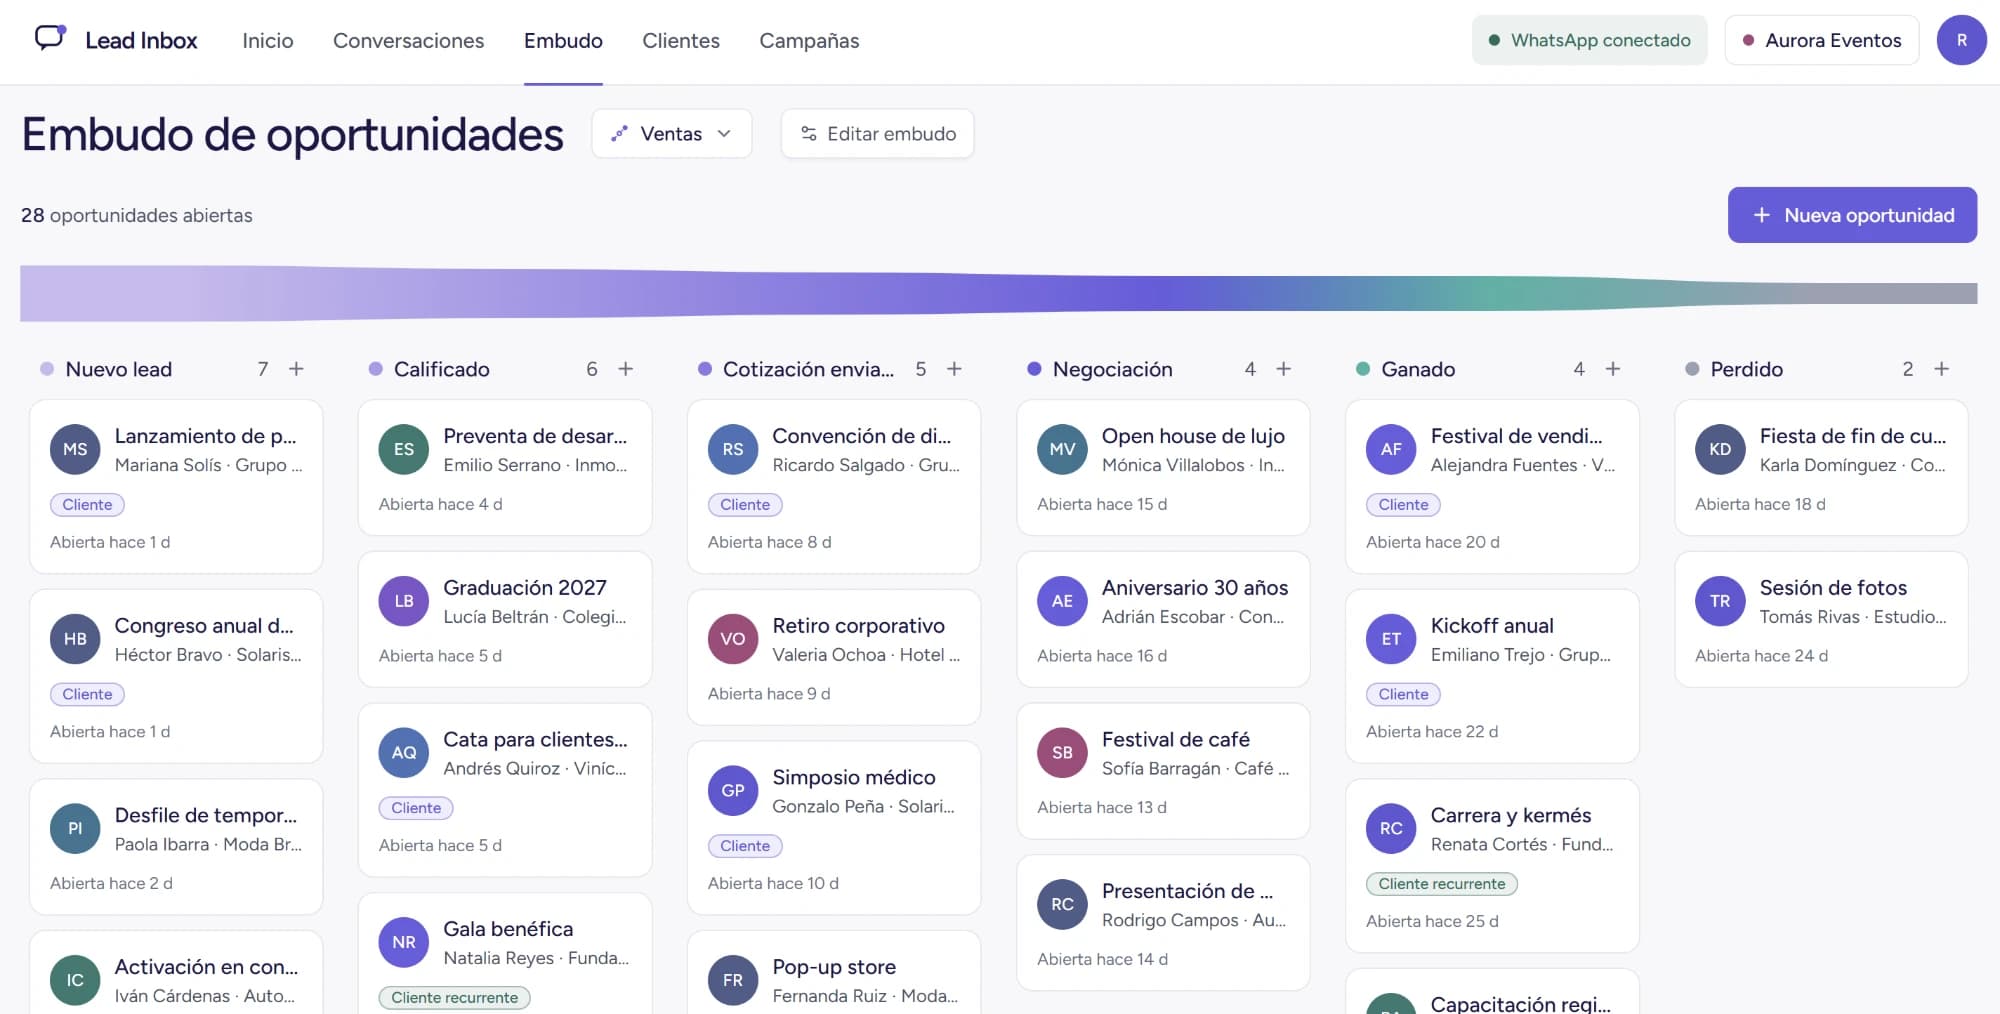Click Perdido column header
Image resolution: width=2000 pixels, height=1014 pixels.
1746,369
